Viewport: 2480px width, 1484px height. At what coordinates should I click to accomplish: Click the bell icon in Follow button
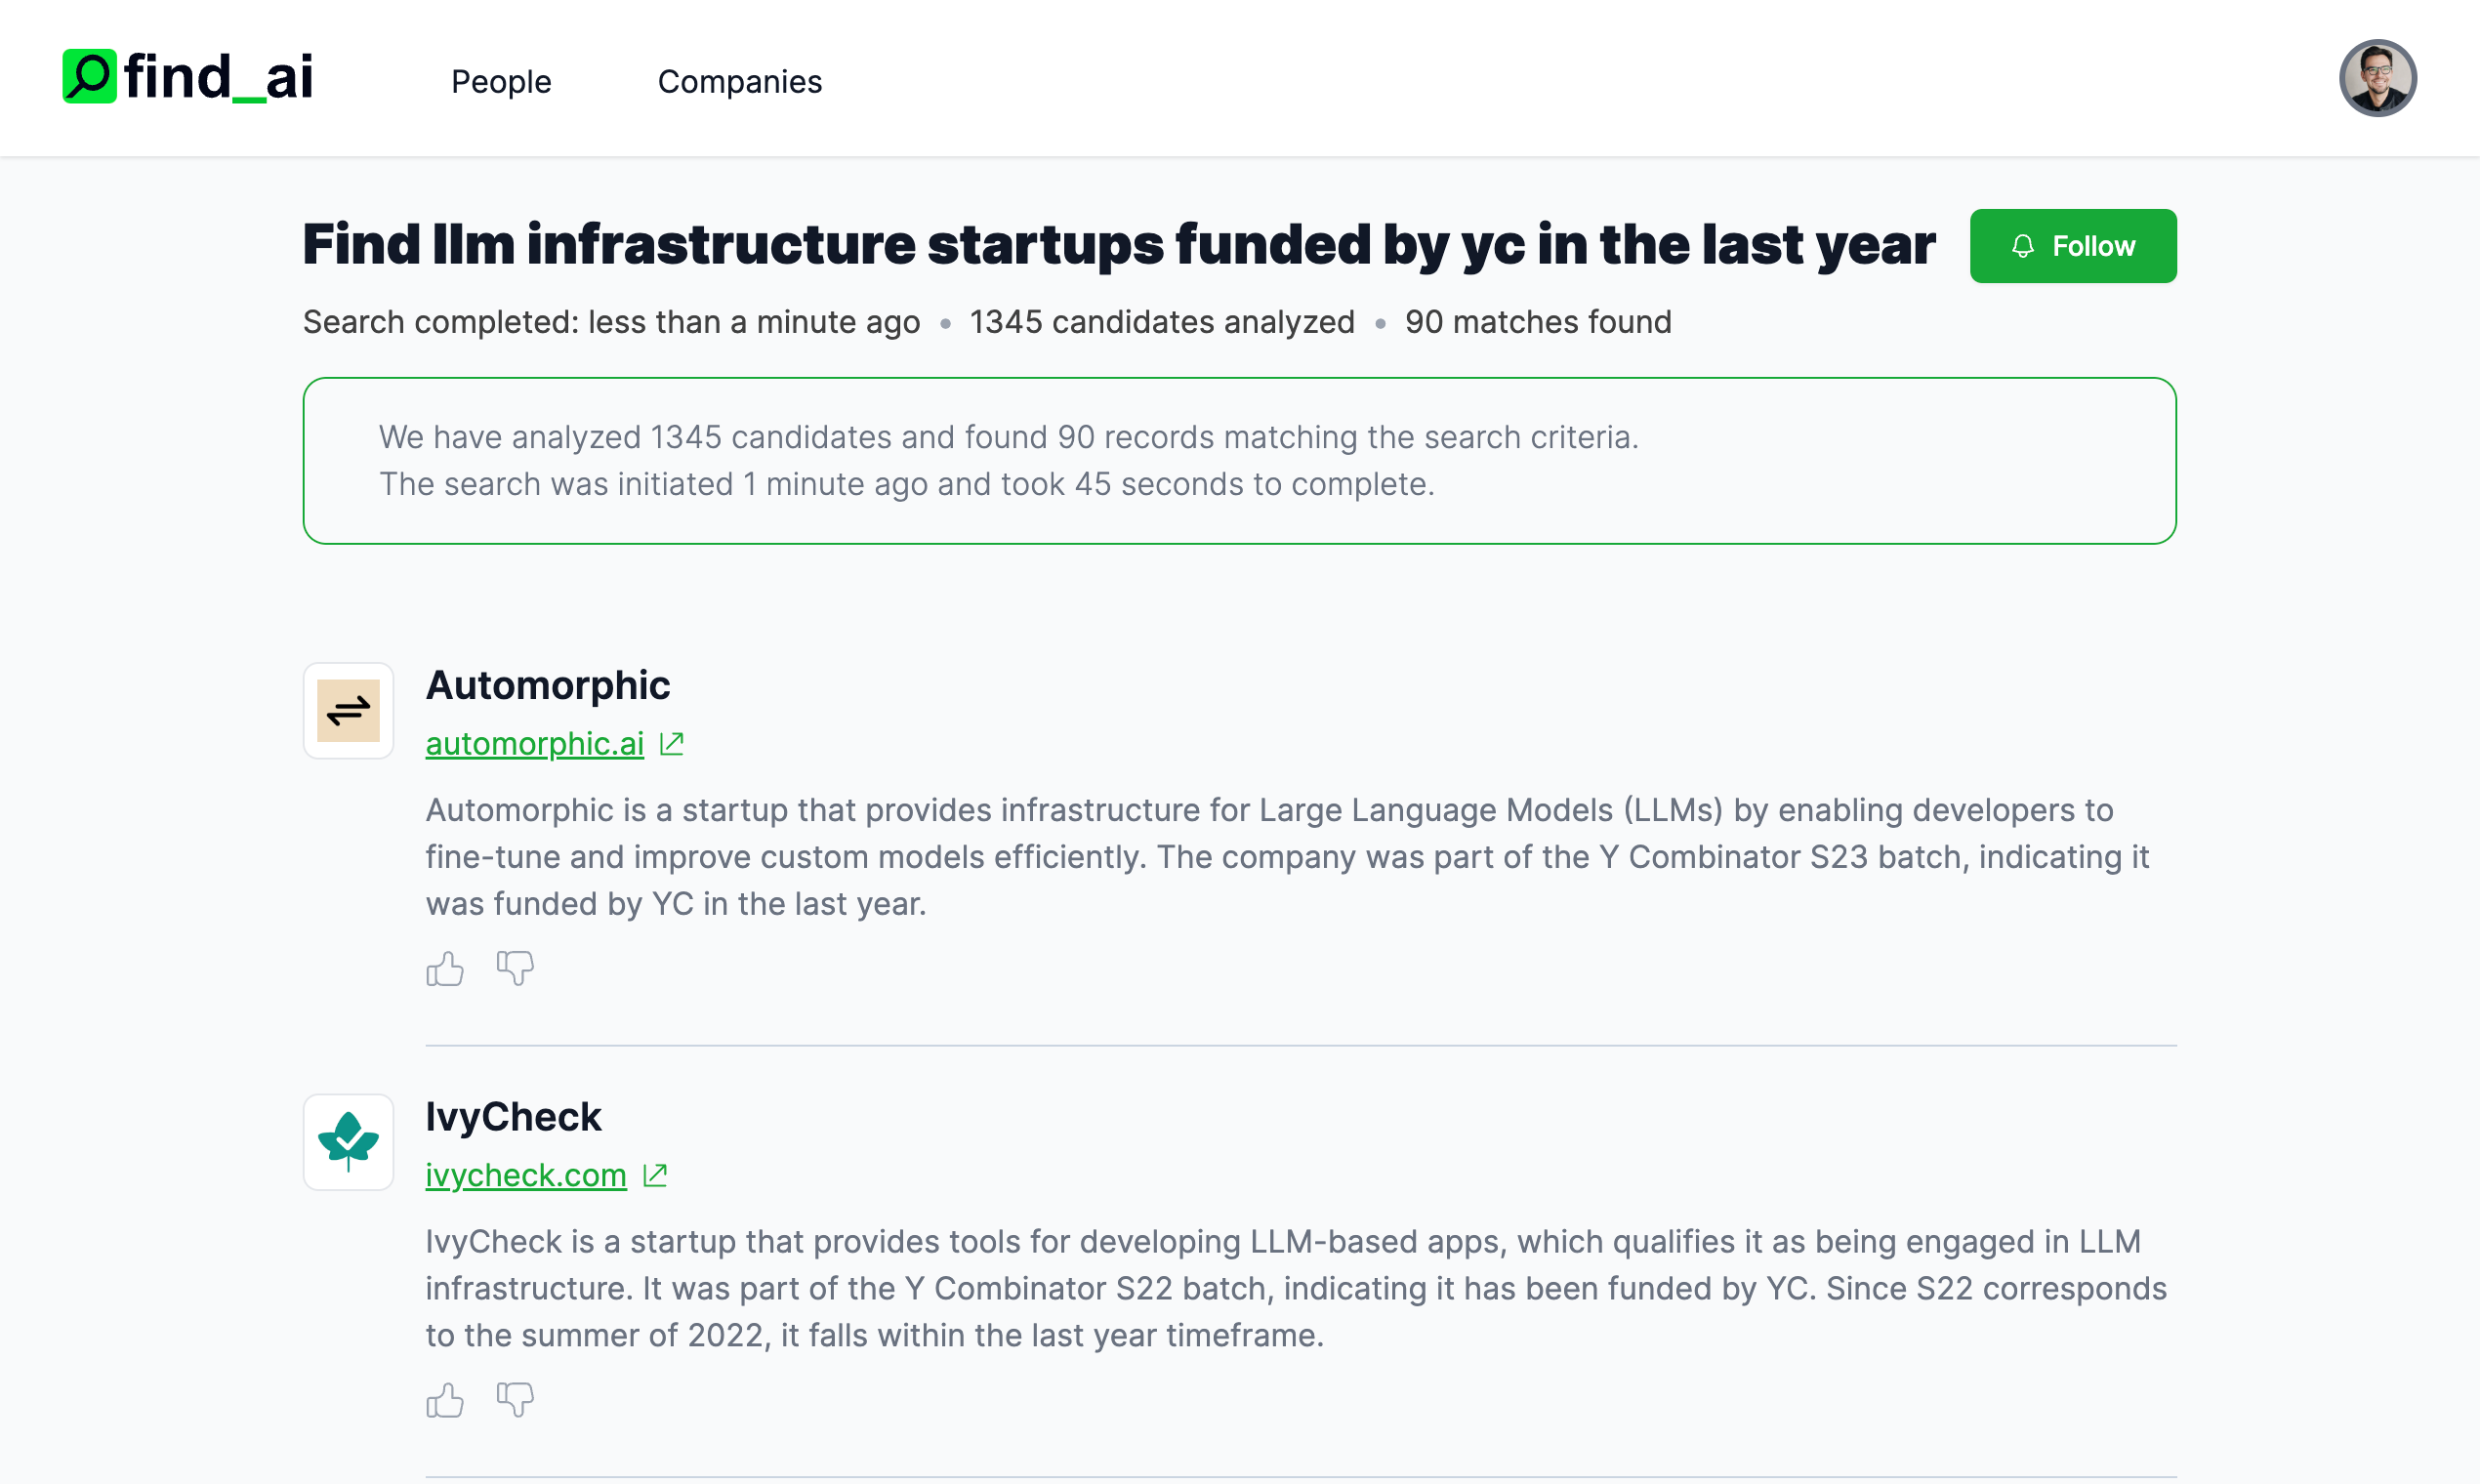coord(2022,246)
